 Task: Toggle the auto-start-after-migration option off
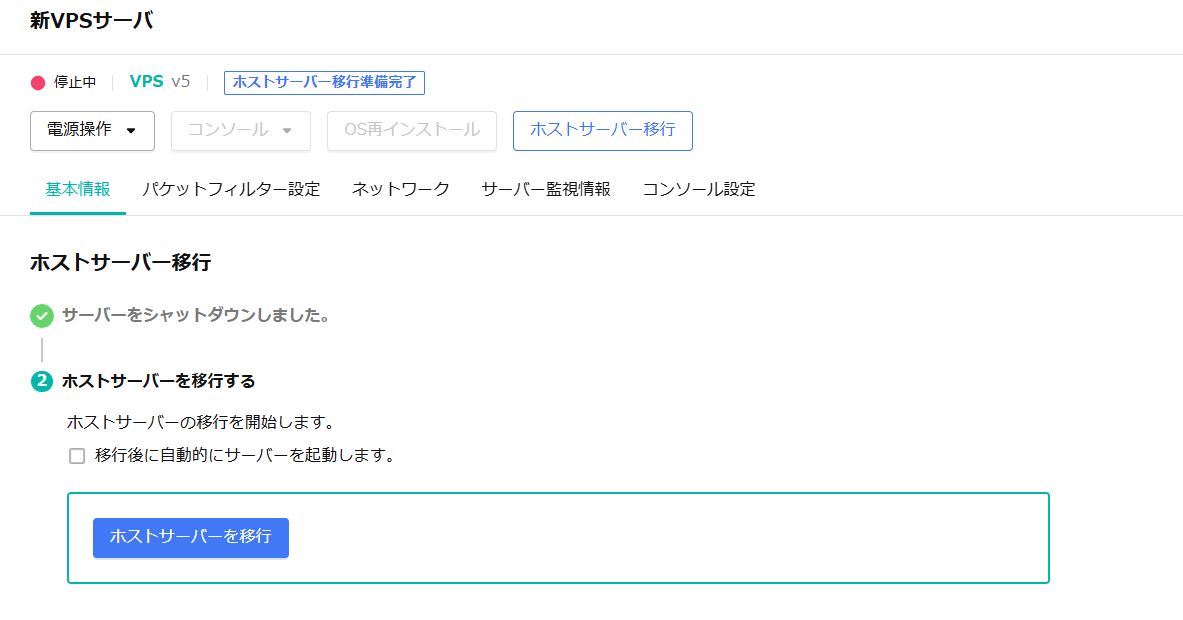click(76, 456)
